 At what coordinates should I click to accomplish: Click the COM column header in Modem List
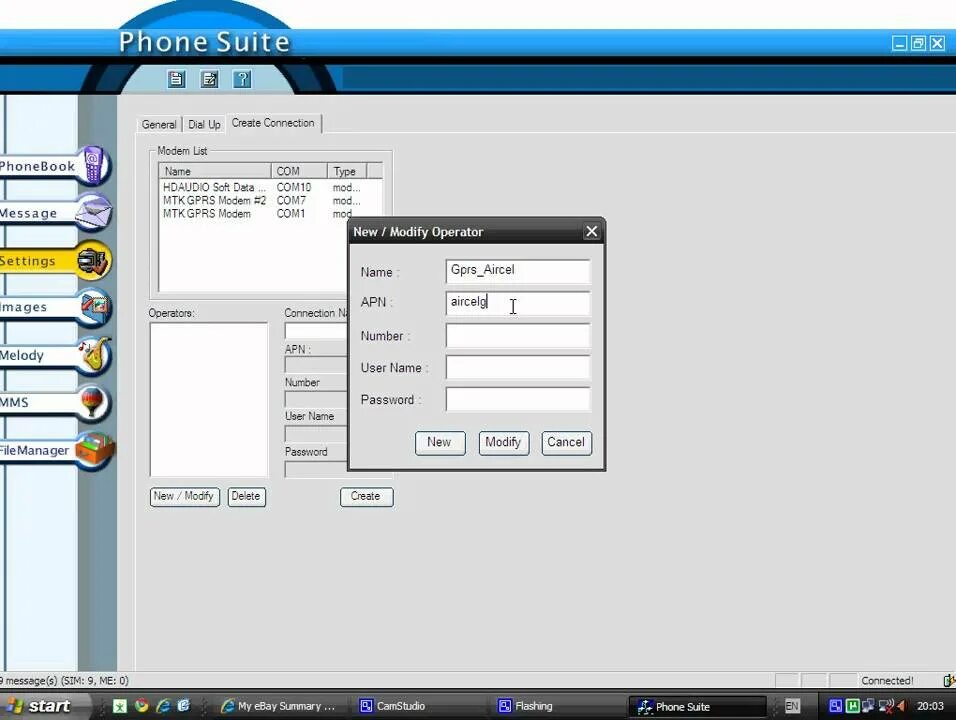pos(299,171)
